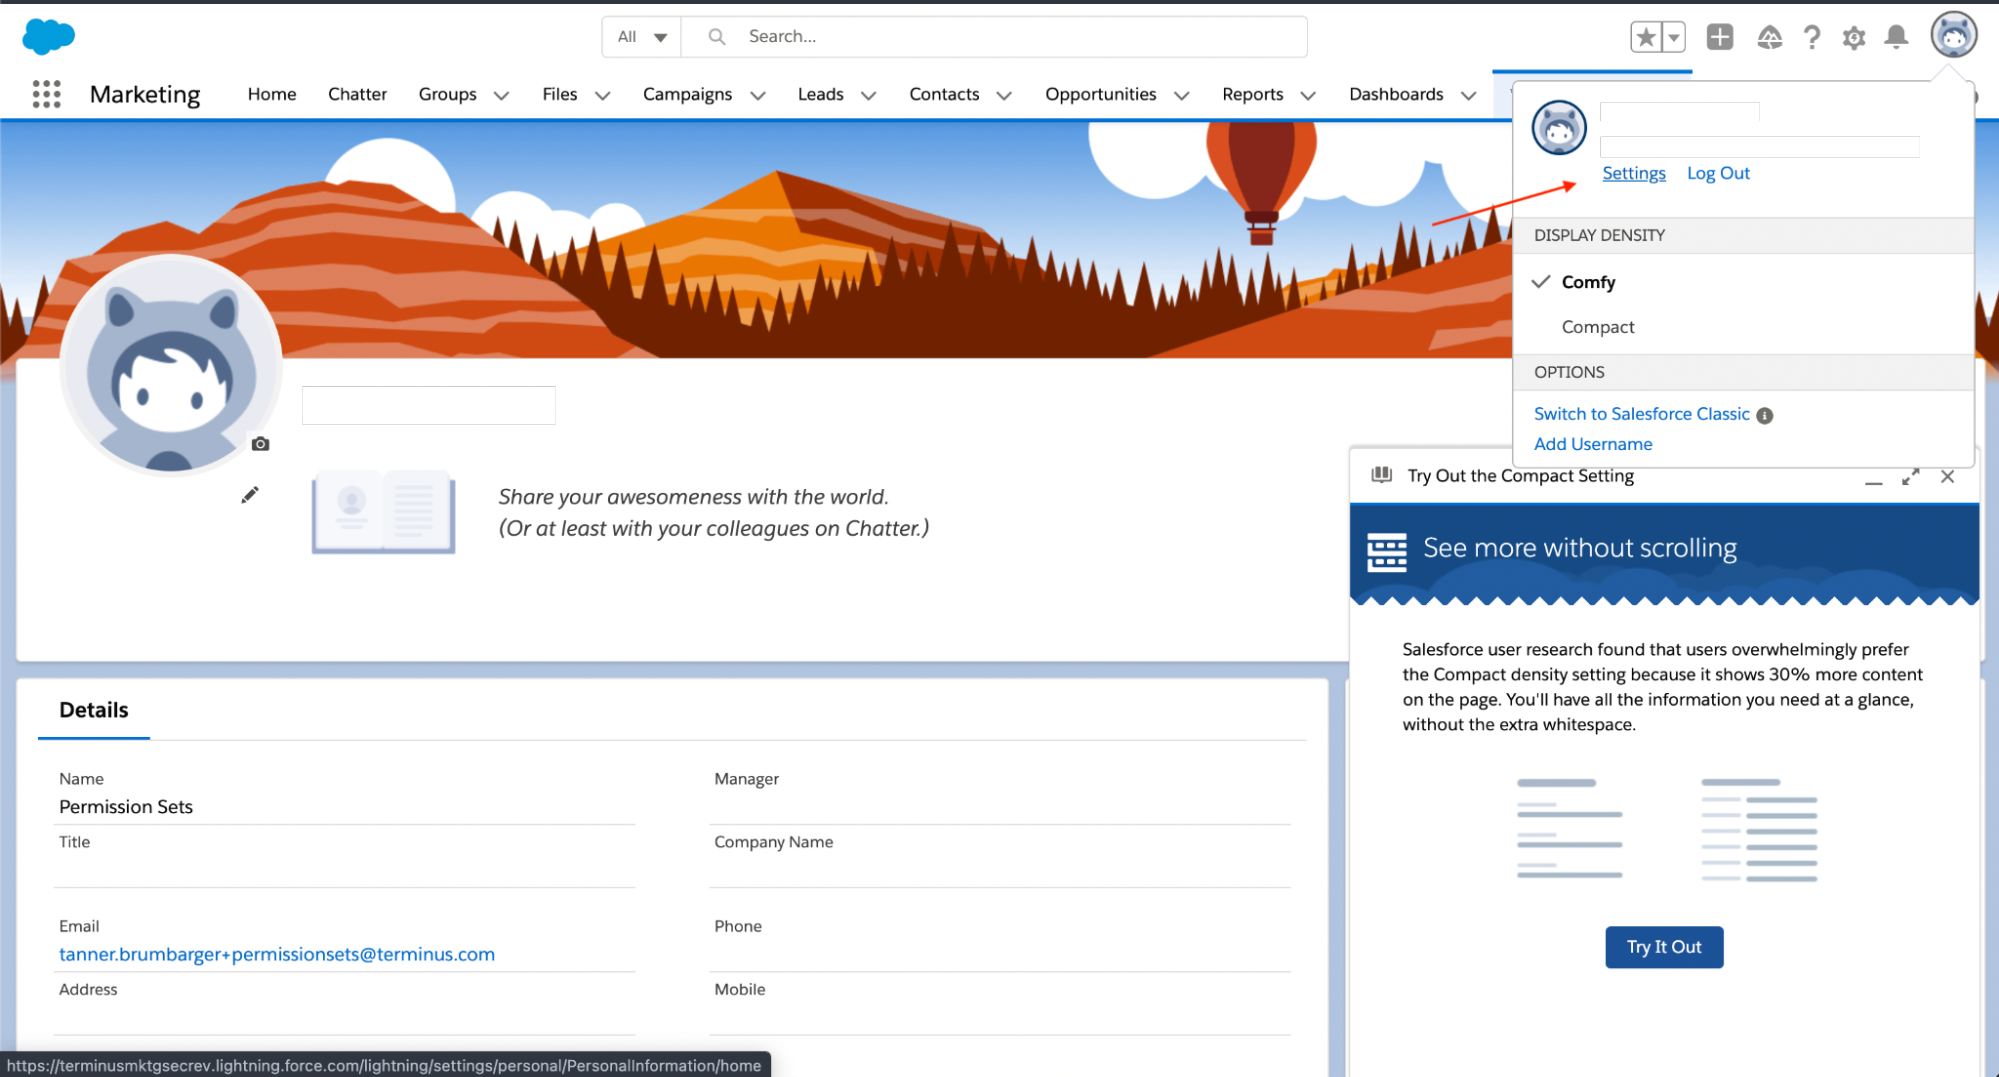Click the Favorites star icon

click(x=1645, y=37)
